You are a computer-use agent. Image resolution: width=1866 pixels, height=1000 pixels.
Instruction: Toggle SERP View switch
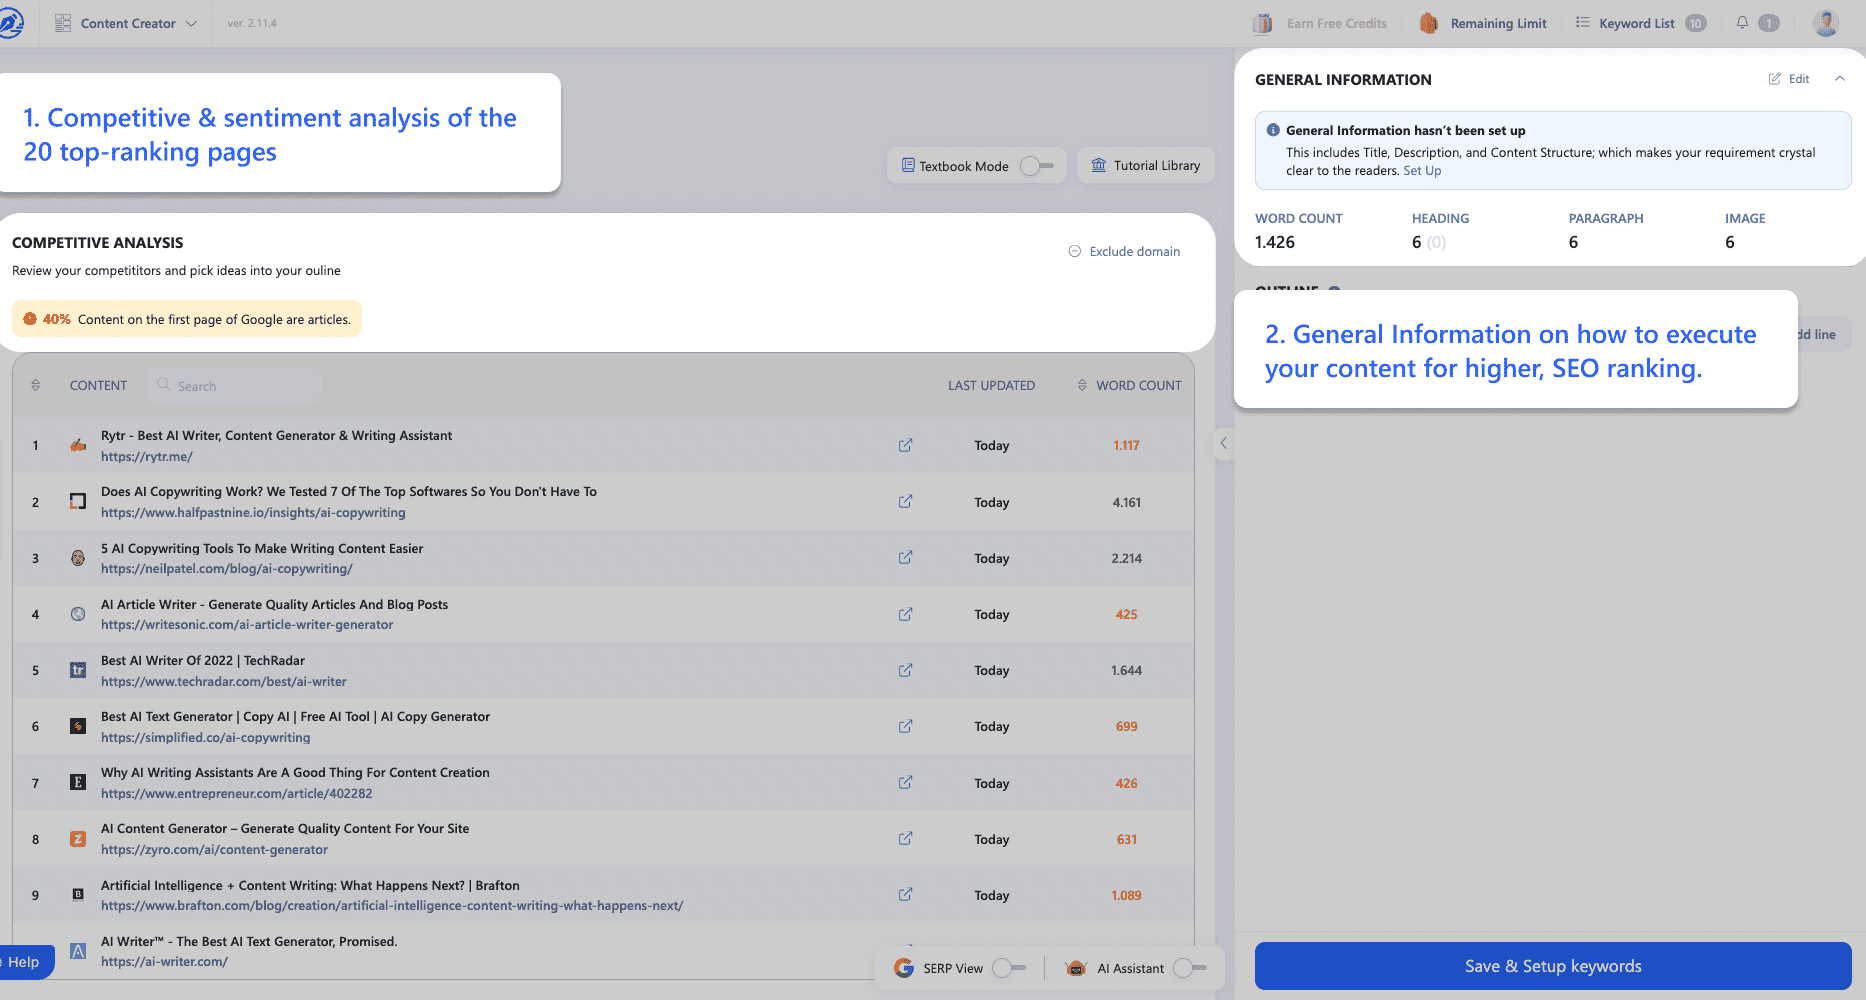point(1009,968)
